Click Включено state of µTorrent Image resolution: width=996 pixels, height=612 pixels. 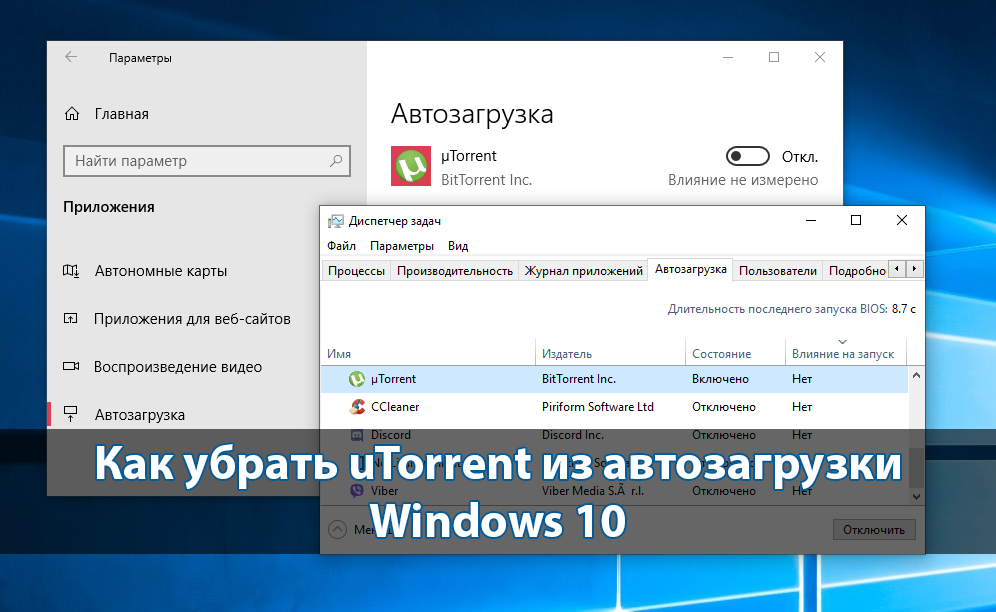[x=720, y=379]
